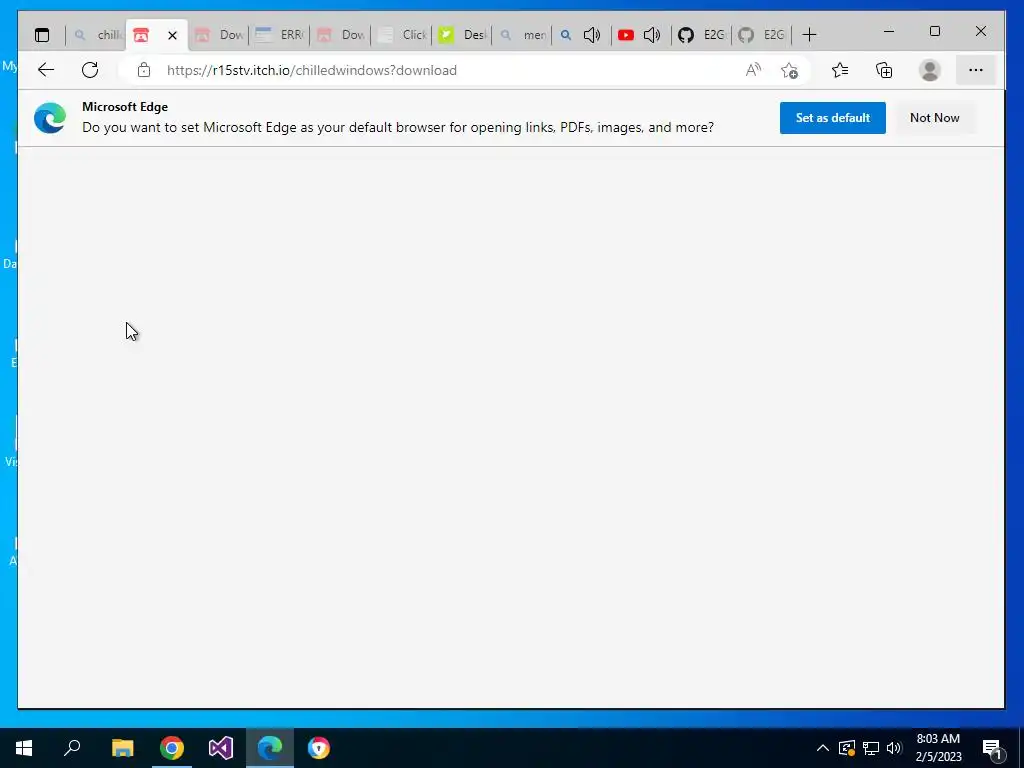
Task: Click Set as default button
Action: click(x=833, y=118)
